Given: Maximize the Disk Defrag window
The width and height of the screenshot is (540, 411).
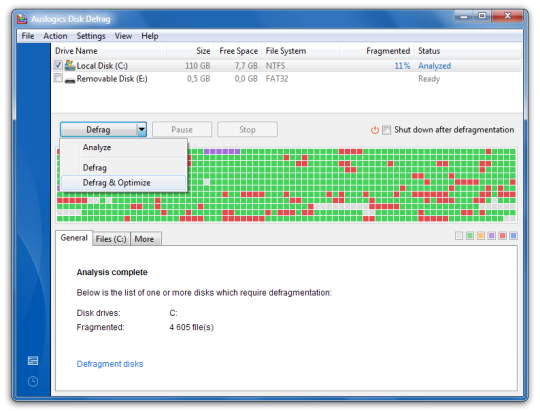Looking at the screenshot, I should point(482,16).
